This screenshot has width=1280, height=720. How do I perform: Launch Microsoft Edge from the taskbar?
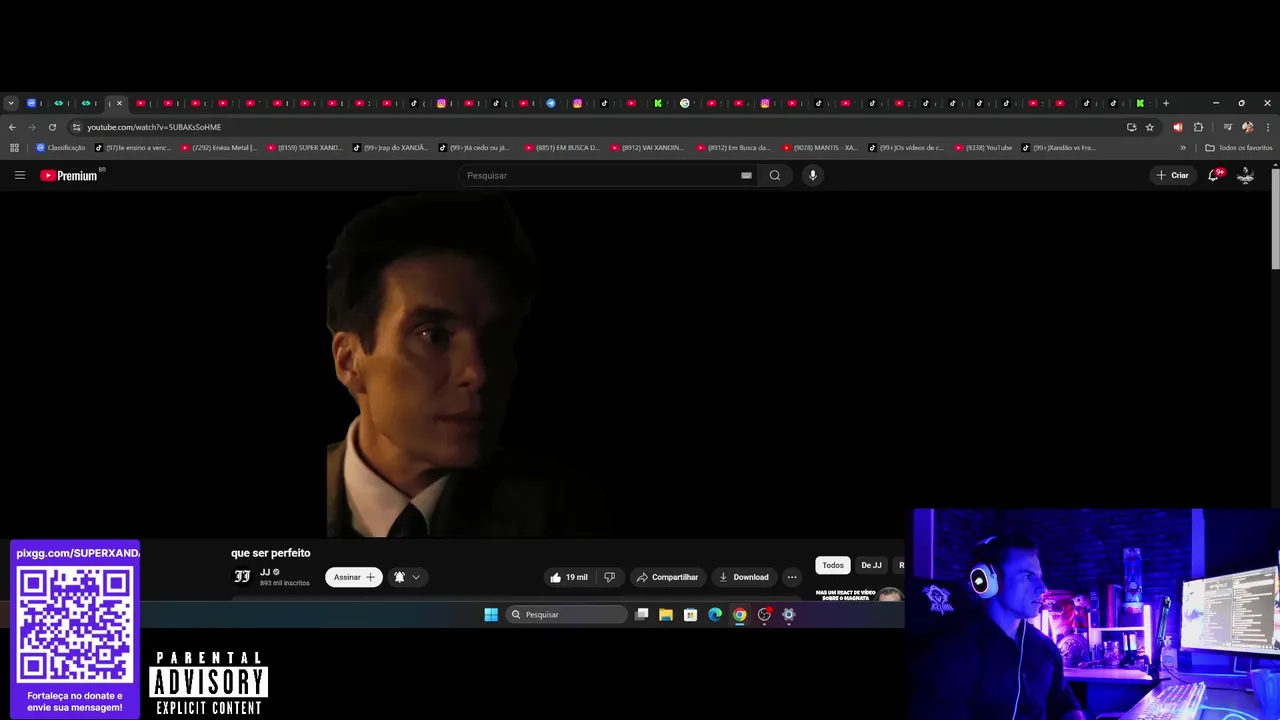[x=715, y=614]
